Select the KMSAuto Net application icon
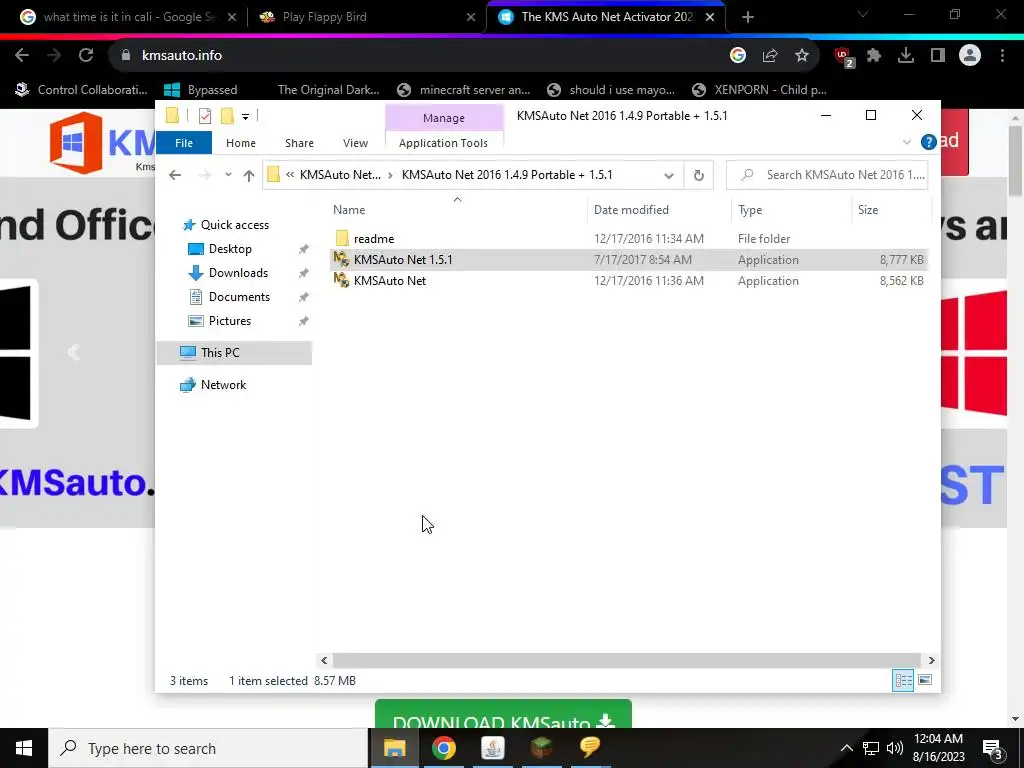Screen dimensions: 1024x768 tap(341, 281)
